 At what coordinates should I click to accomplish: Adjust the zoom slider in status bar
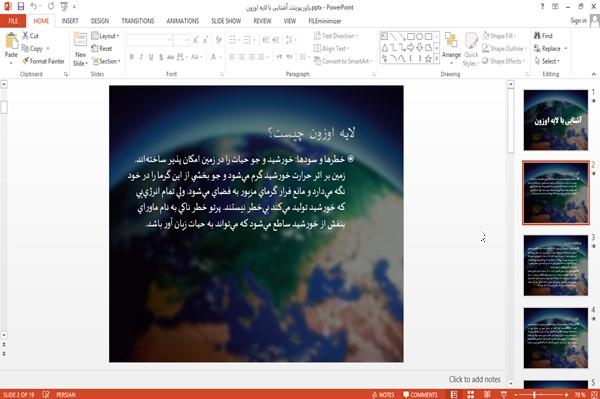pyautogui.click(x=534, y=394)
